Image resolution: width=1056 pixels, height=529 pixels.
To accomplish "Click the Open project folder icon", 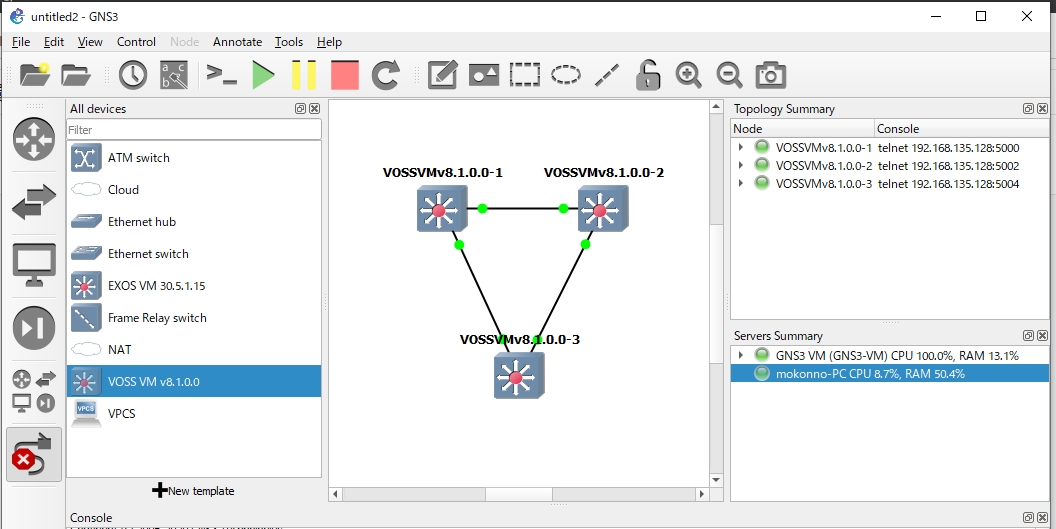I will [x=75, y=75].
